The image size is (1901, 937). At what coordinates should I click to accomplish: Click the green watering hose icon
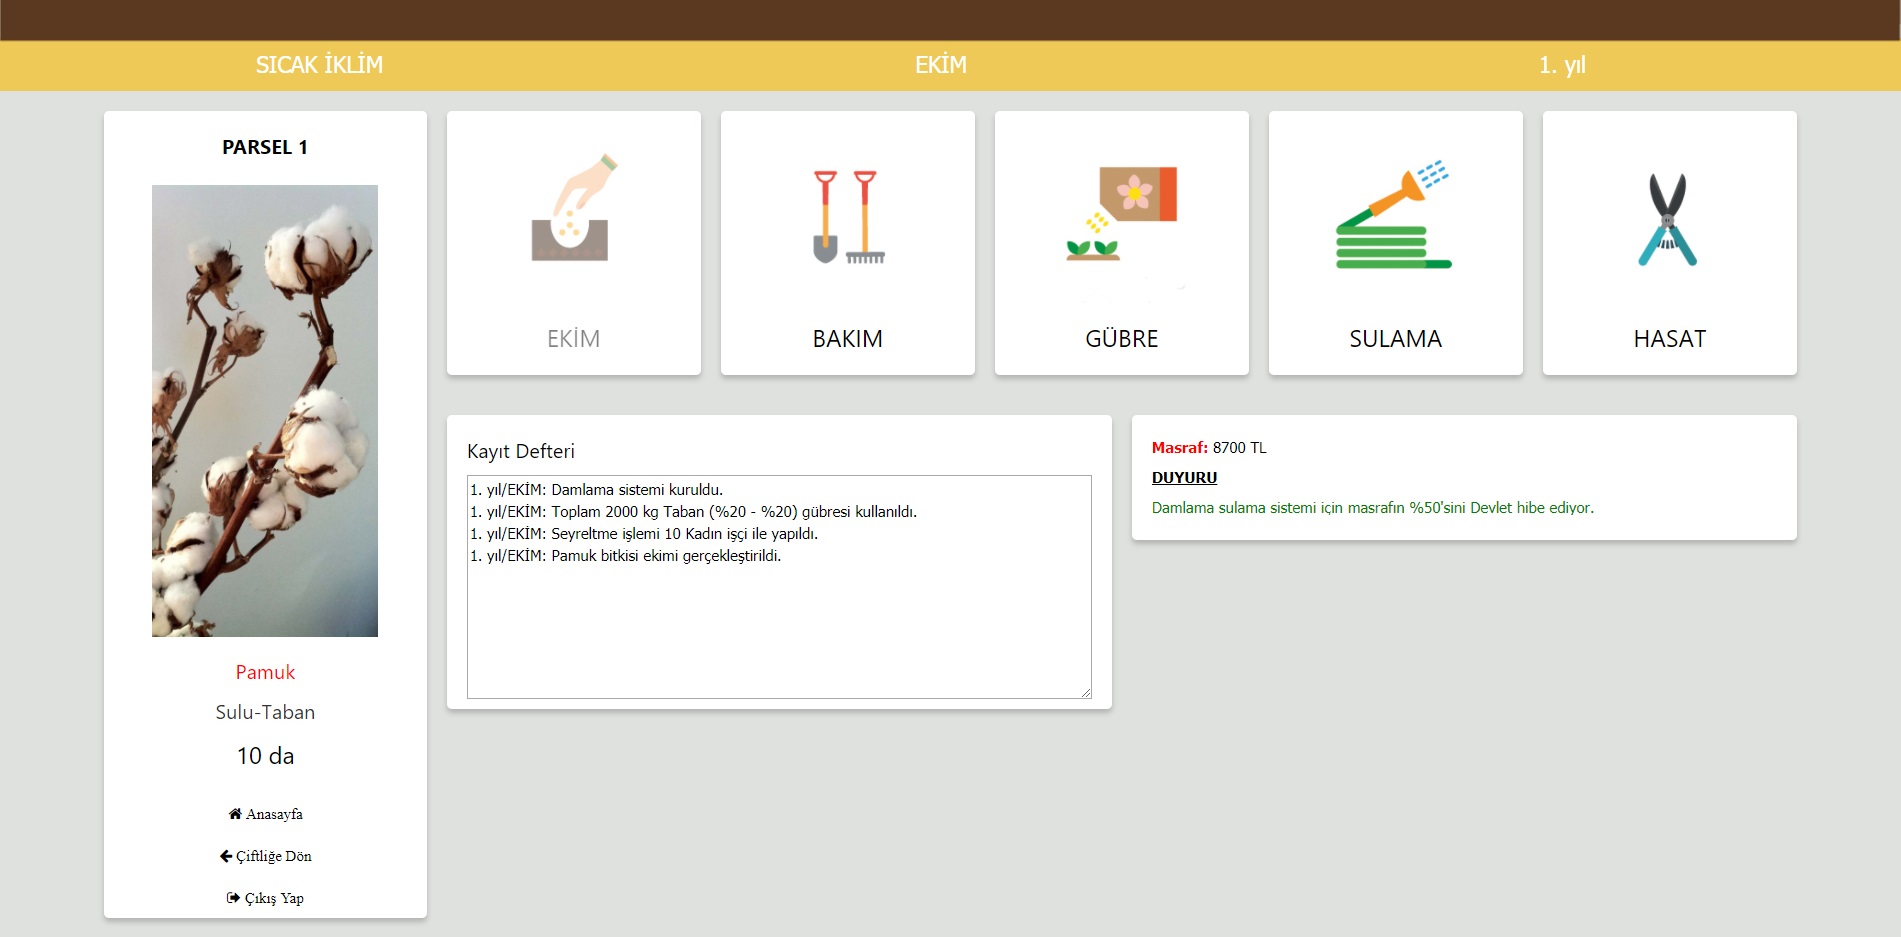(x=1394, y=217)
